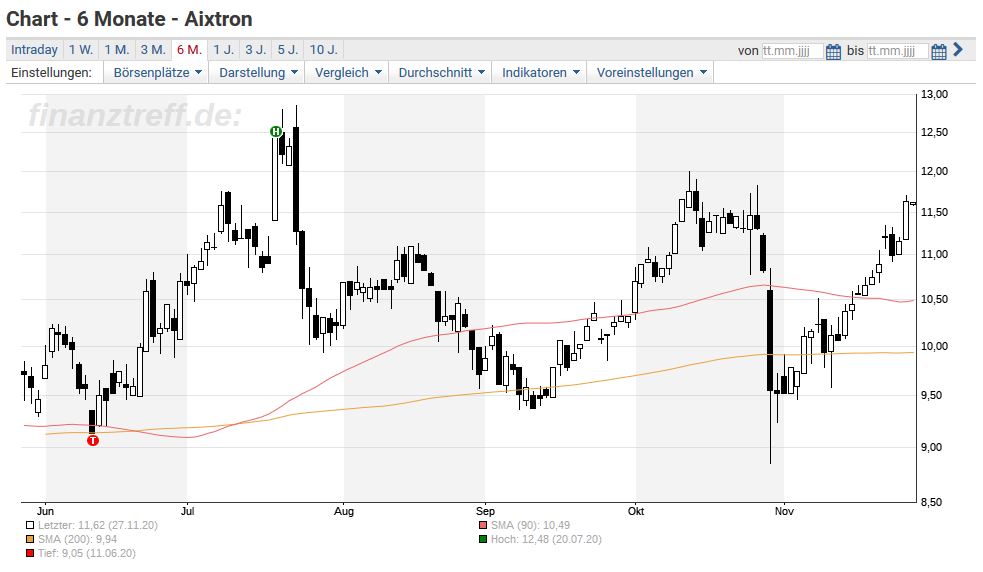Click the 'Jul' month axis label
983x572 pixels.
click(x=187, y=511)
